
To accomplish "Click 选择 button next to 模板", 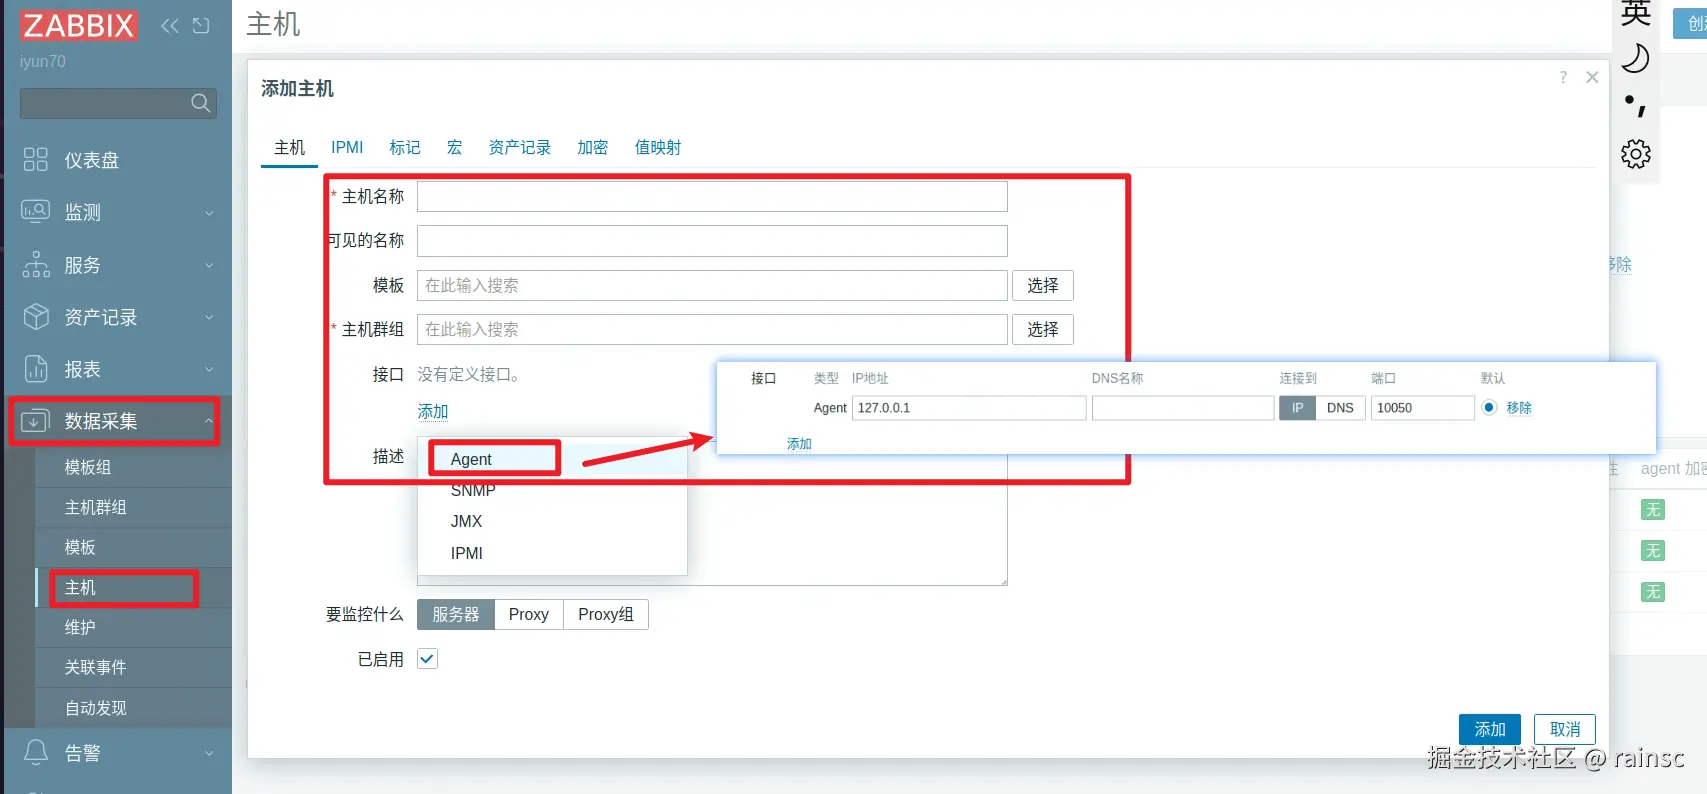I will click(x=1043, y=285).
